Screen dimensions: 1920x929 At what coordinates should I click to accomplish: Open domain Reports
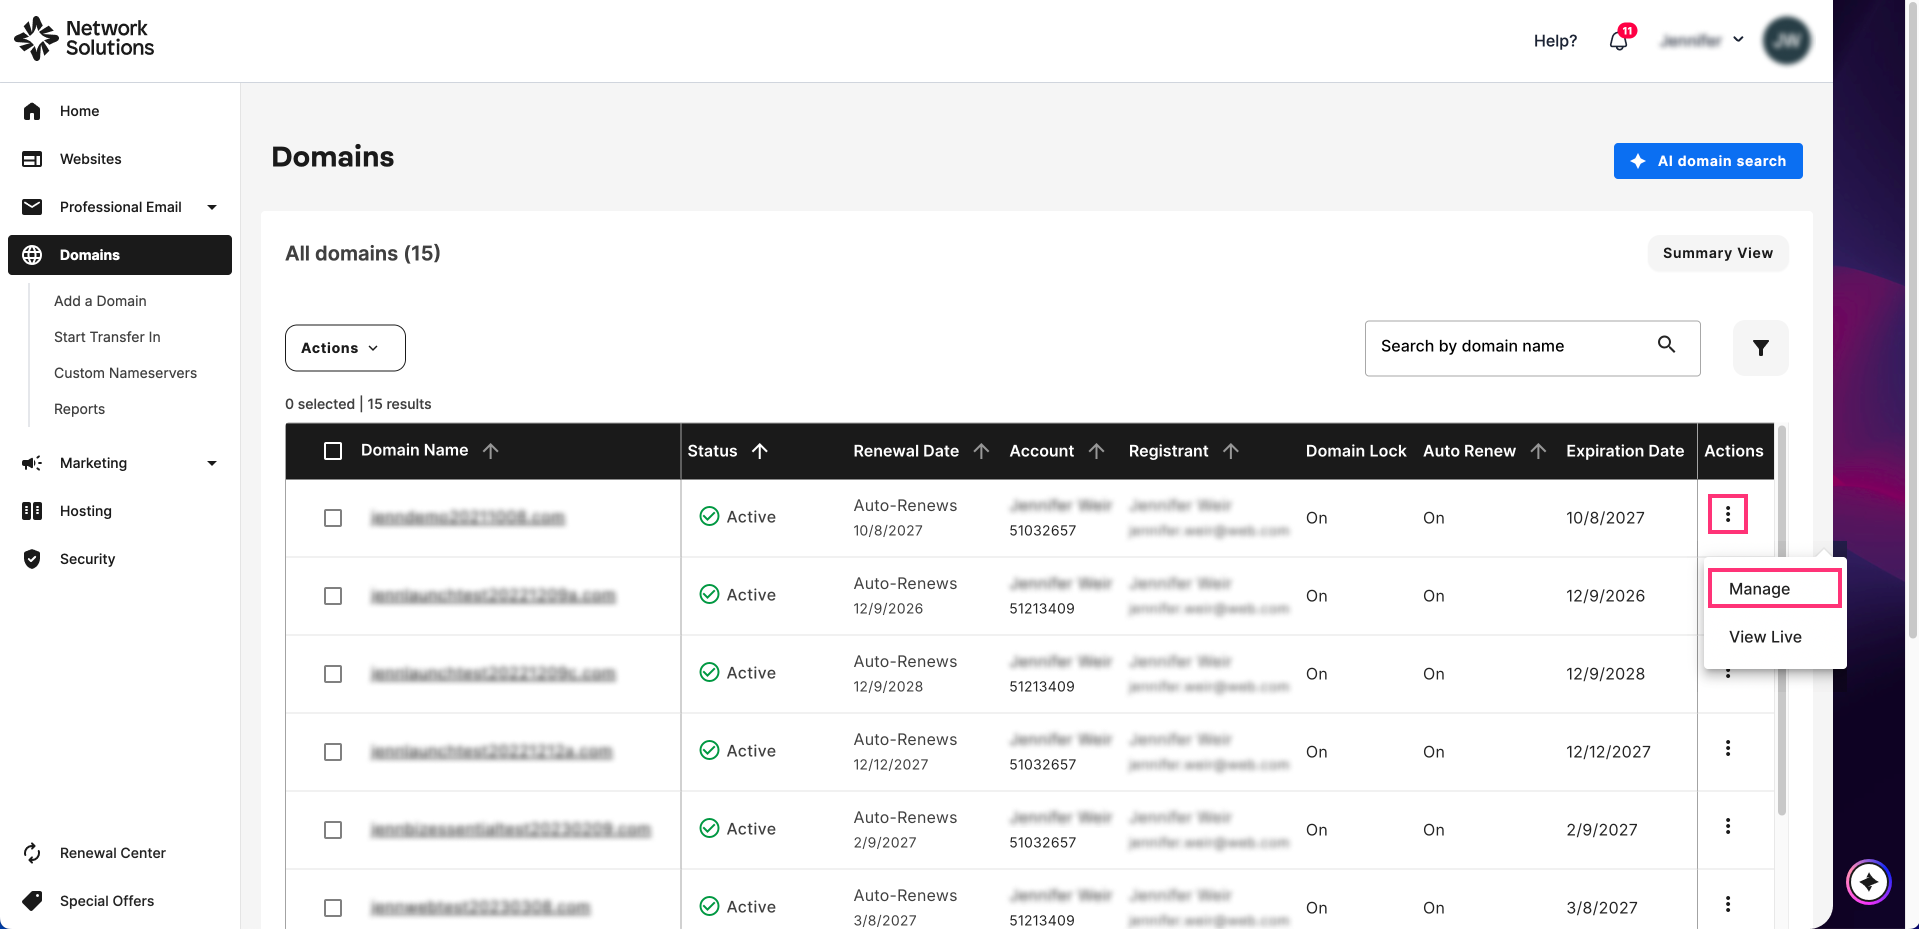[x=79, y=409]
